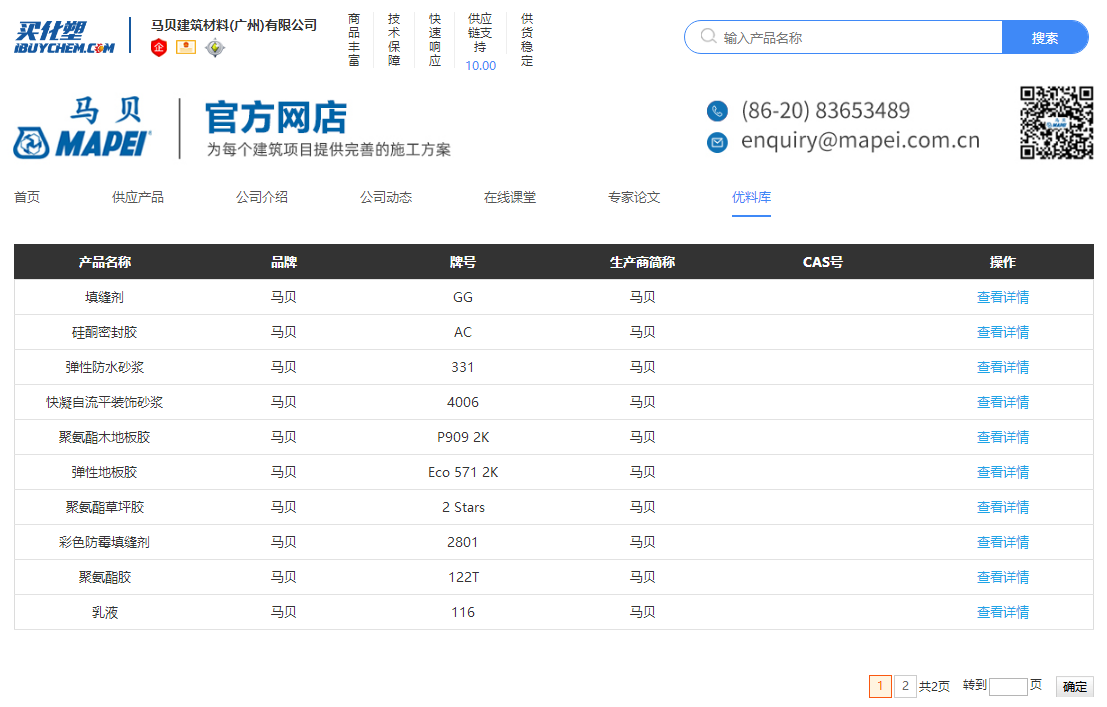Click the 商品丰富 label
The image size is (1107, 707).
pos(354,40)
